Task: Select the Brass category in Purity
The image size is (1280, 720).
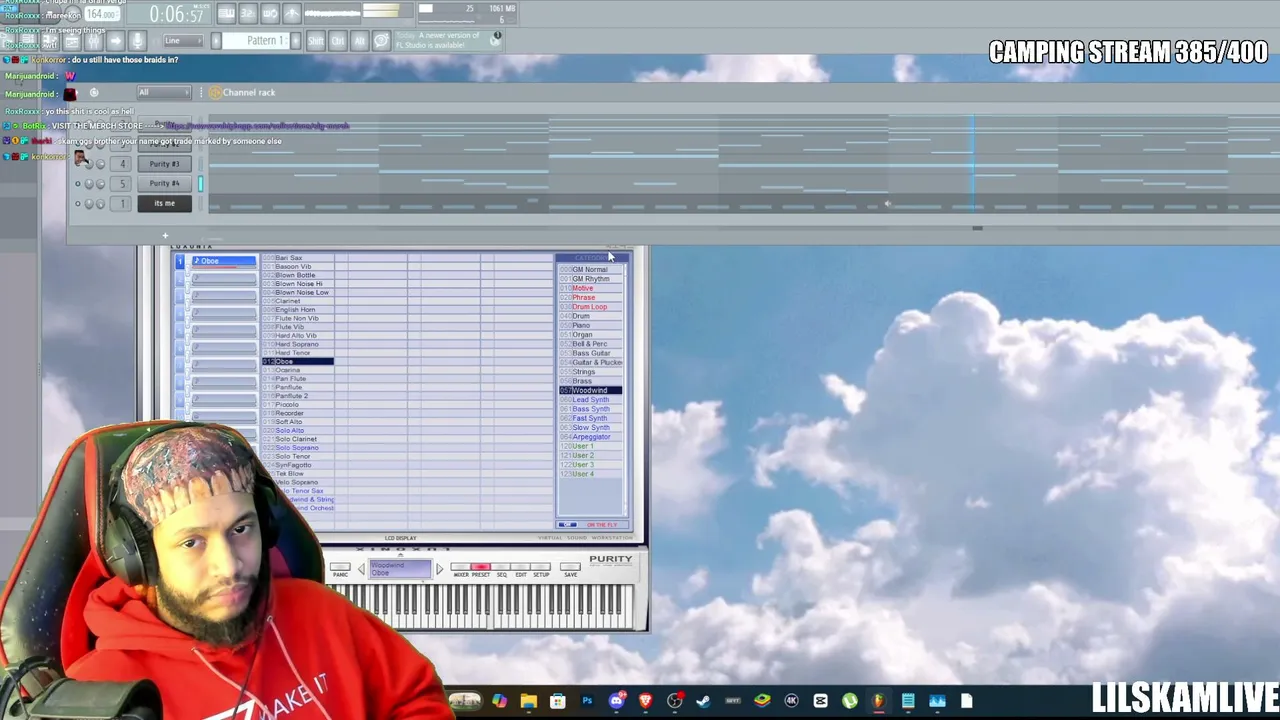Action: (x=582, y=381)
